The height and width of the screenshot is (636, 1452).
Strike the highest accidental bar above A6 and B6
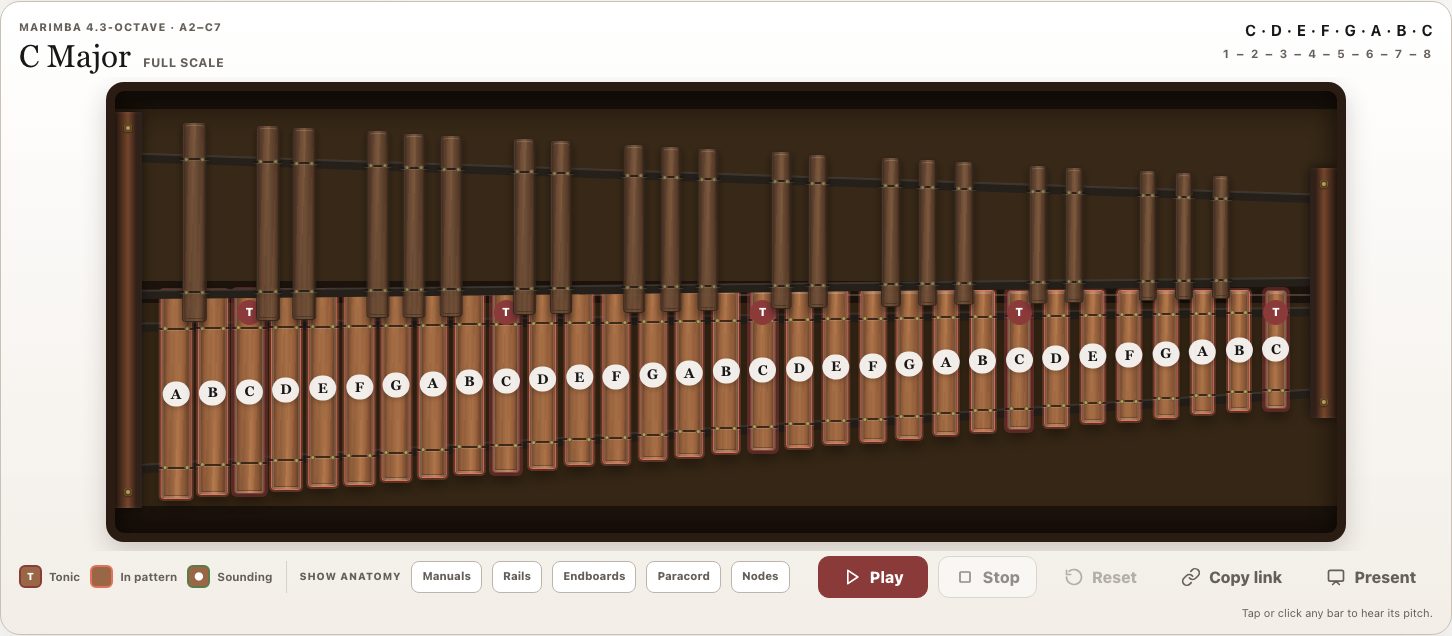pyautogui.click(x=1220, y=236)
